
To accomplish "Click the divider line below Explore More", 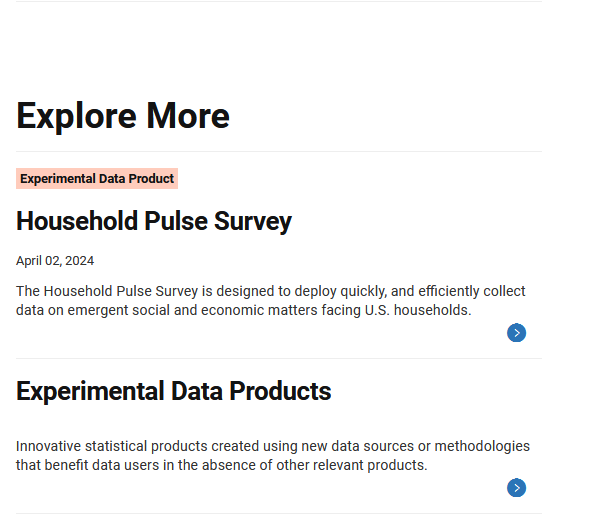I will (x=279, y=152).
